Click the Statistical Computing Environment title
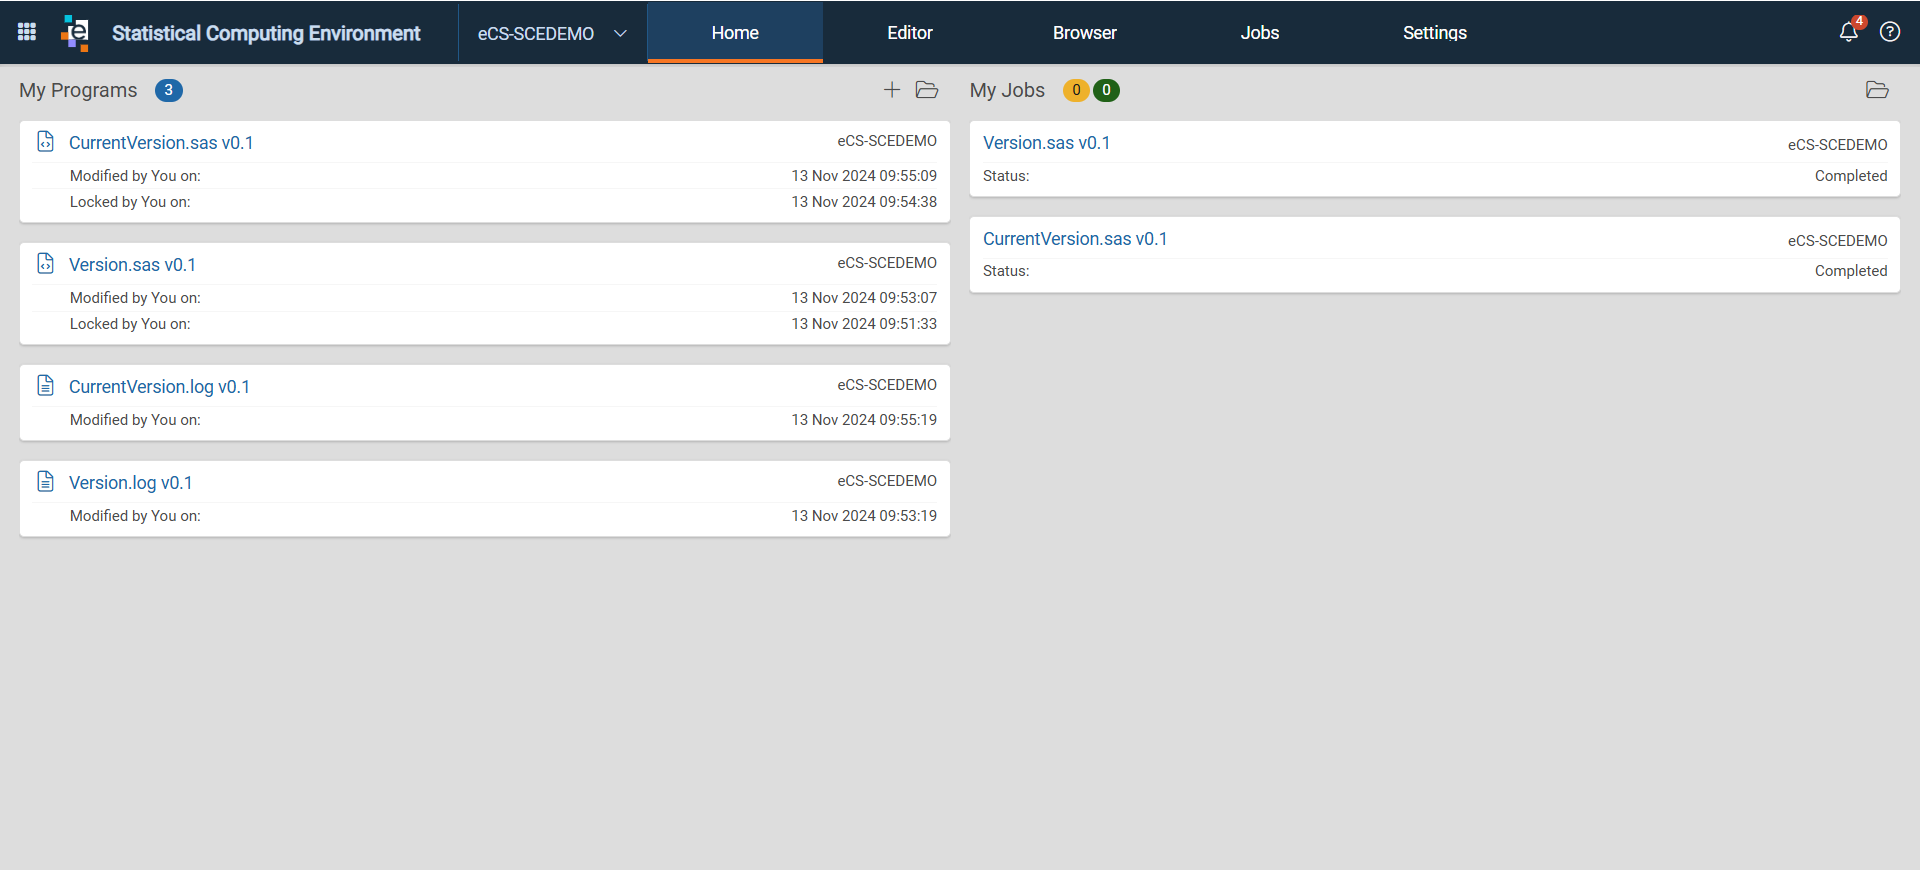The image size is (1920, 870). pos(266,33)
